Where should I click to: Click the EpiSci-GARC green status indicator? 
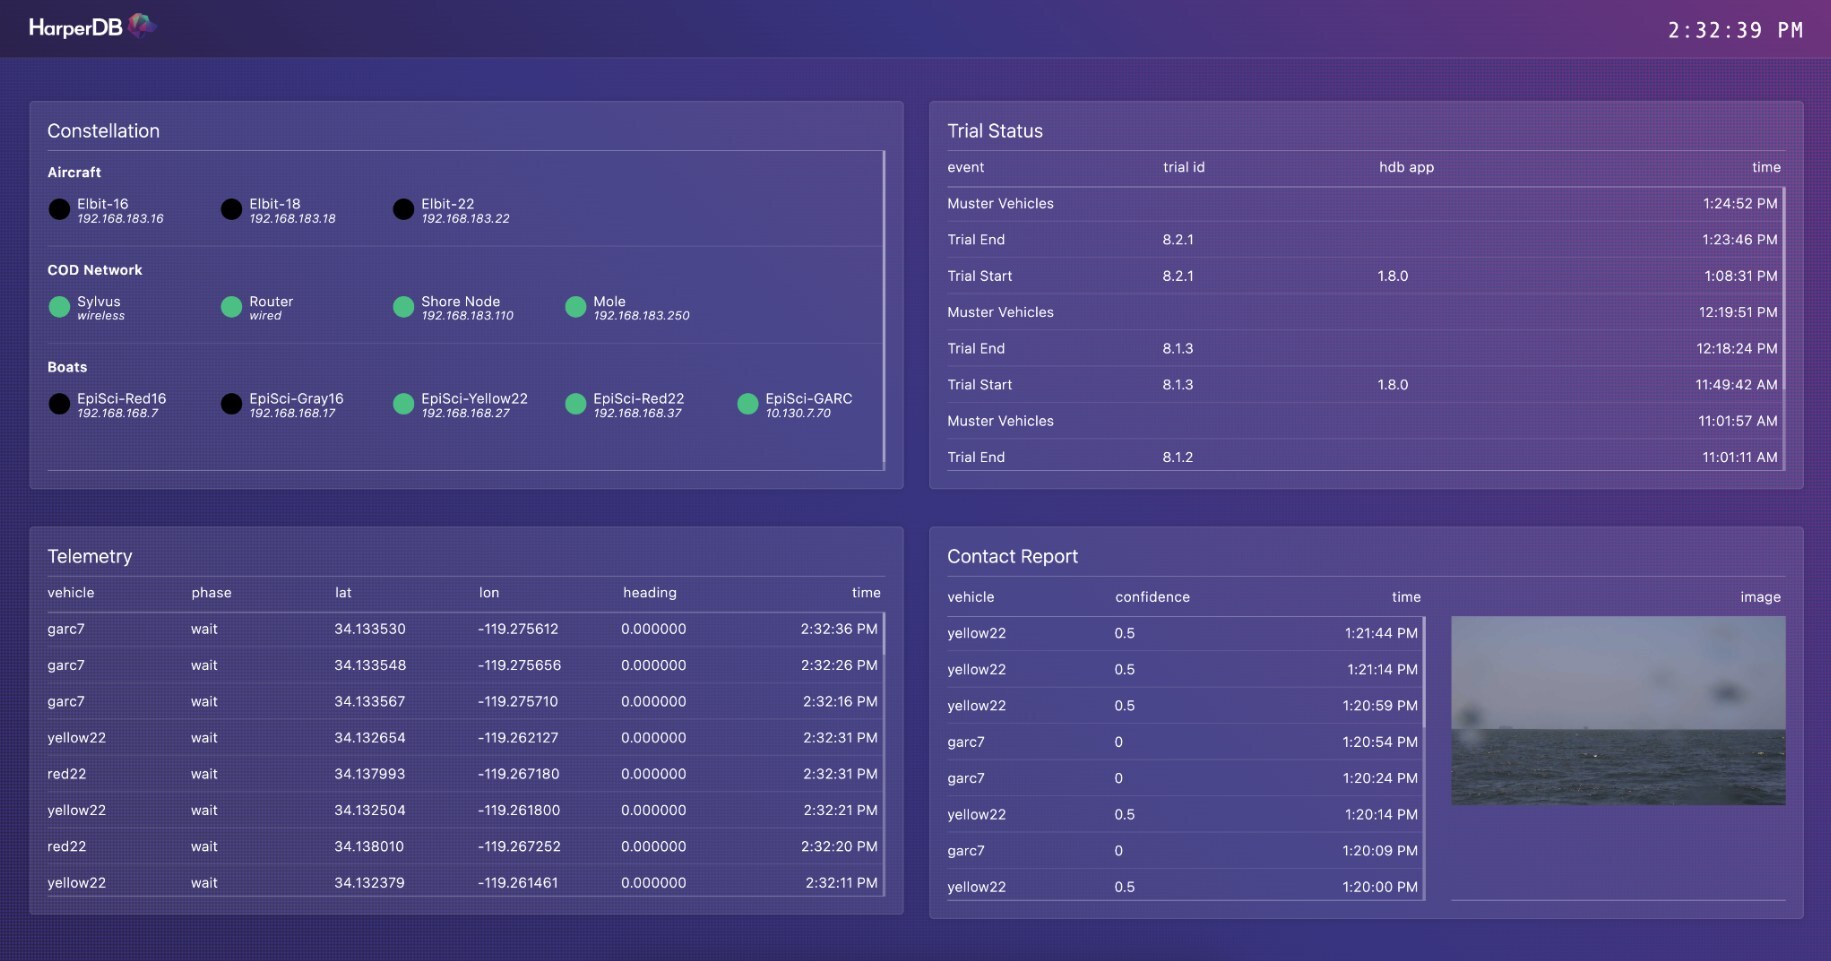tap(747, 404)
